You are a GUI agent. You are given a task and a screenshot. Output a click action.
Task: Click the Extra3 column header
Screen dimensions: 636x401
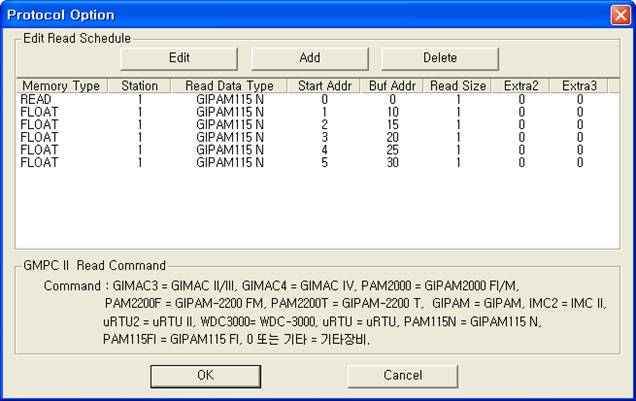[579, 86]
